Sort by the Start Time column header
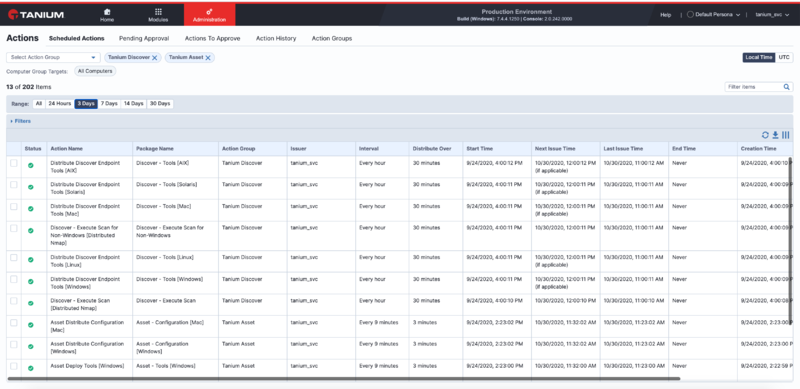The height and width of the screenshot is (389, 800). tap(480, 149)
